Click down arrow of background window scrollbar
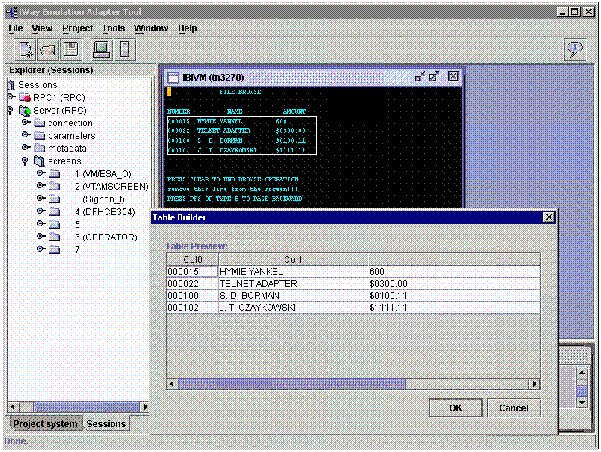 click(582, 402)
